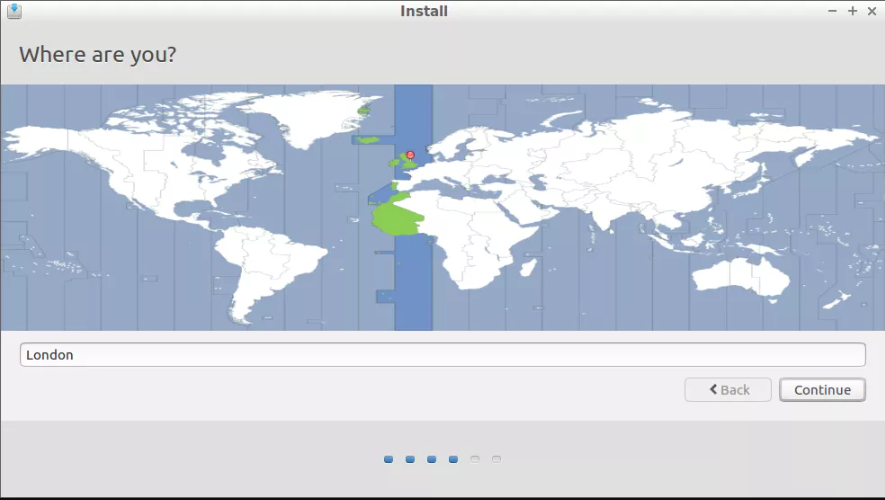The image size is (885, 500).
Task: Click the red location pin on the map
Action: 410,155
